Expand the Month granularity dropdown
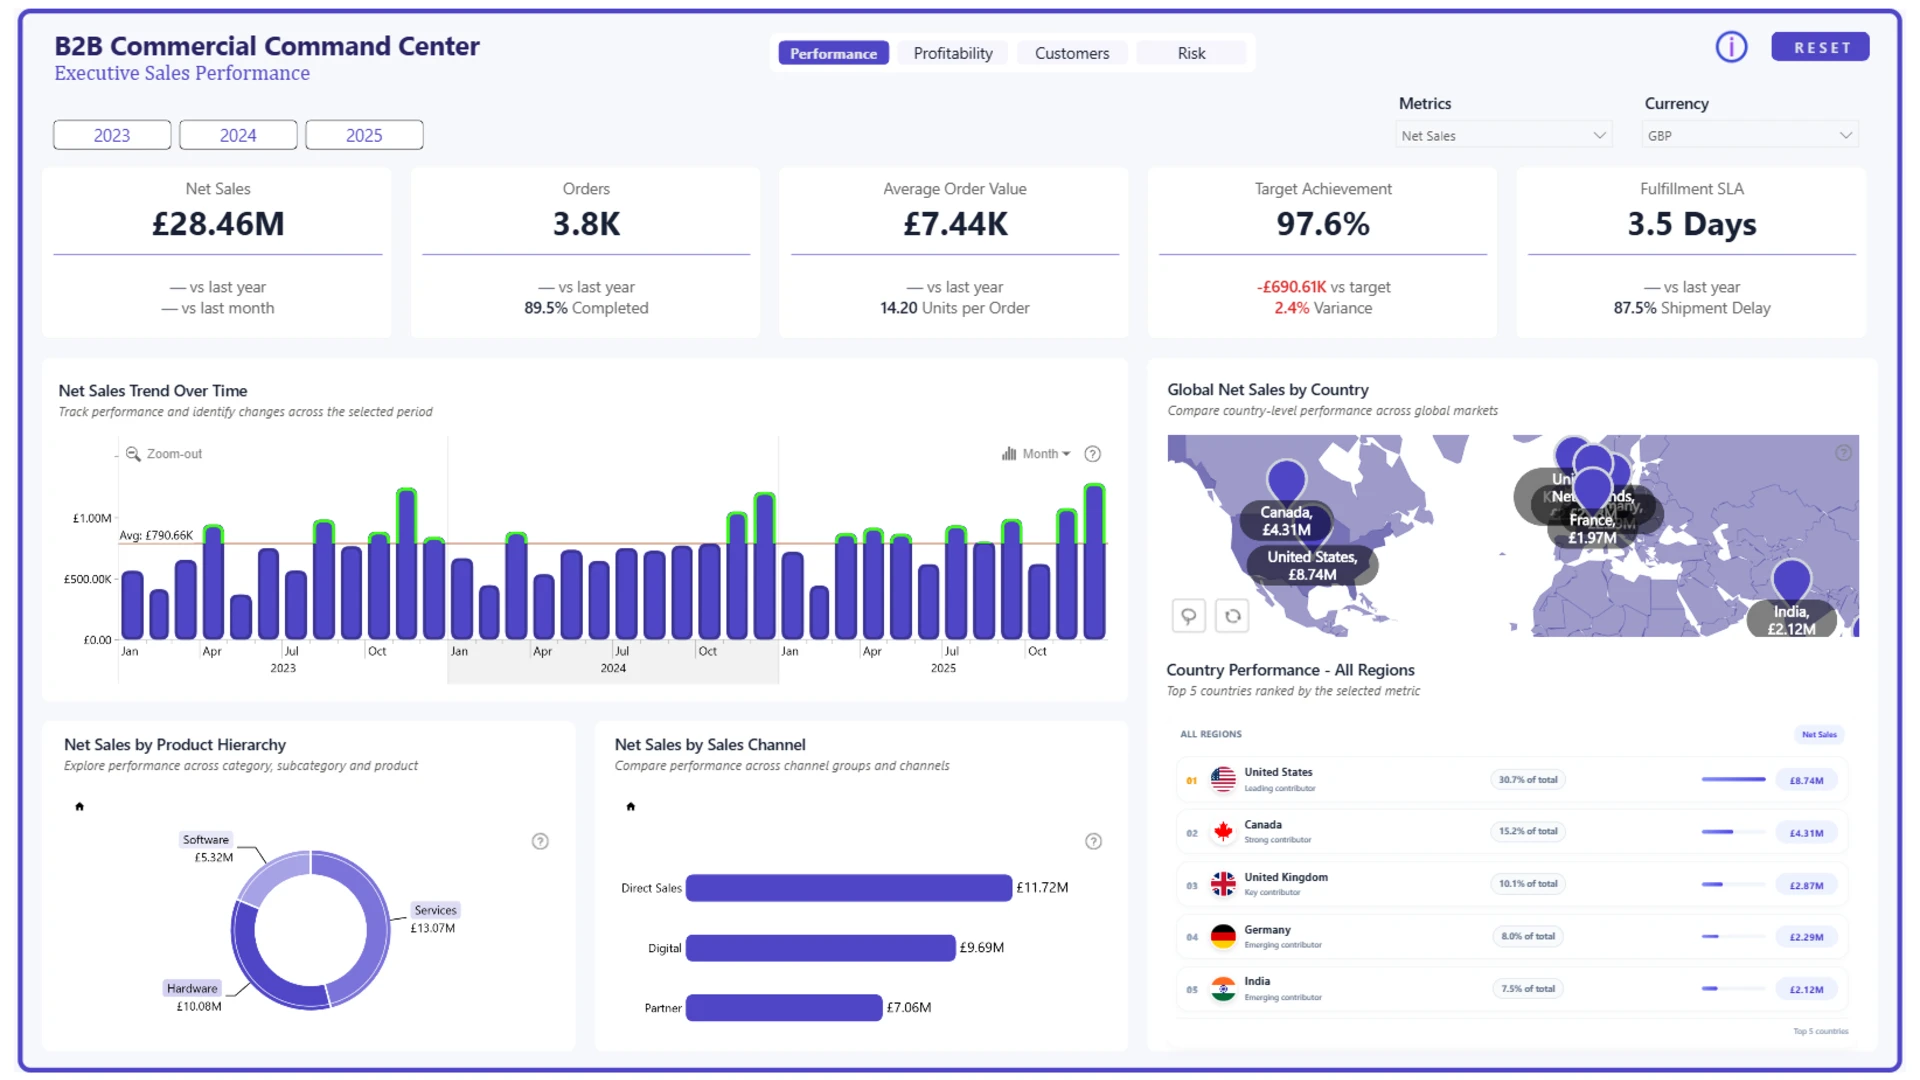This screenshot has width=1920, height=1080. (1037, 454)
